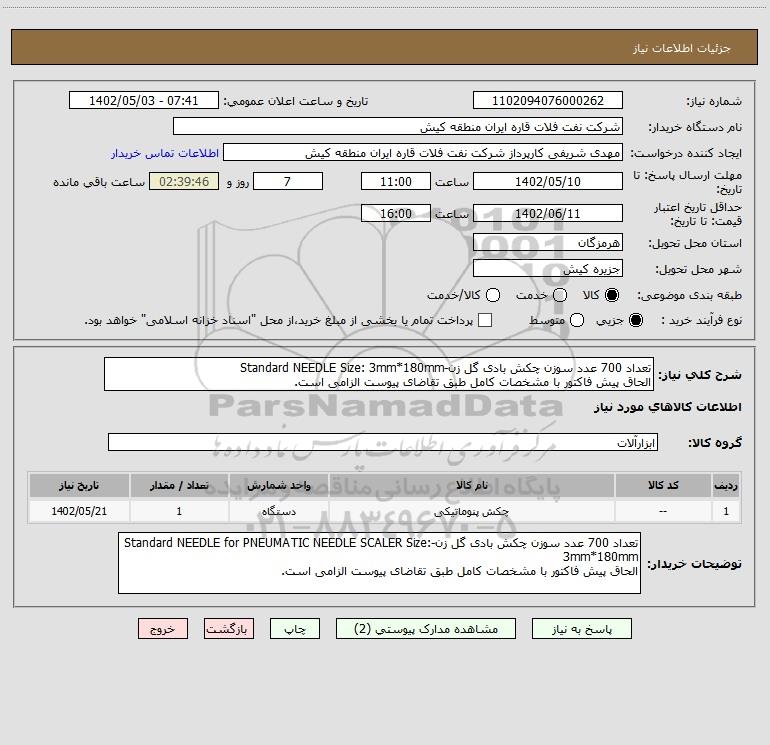Click the خروج exit button
The height and width of the screenshot is (745, 770).
163,629
